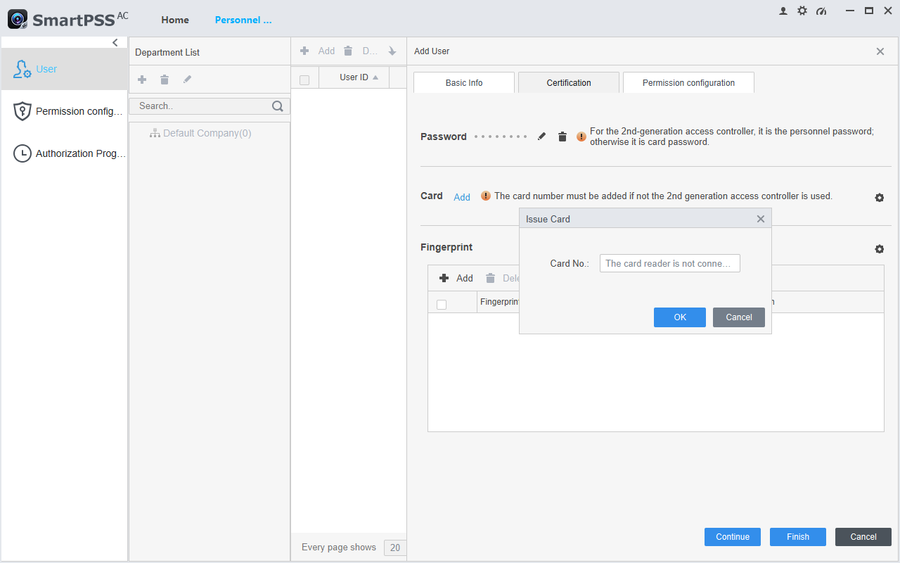
Task: Switch to Basic Info tab
Action: pos(464,83)
